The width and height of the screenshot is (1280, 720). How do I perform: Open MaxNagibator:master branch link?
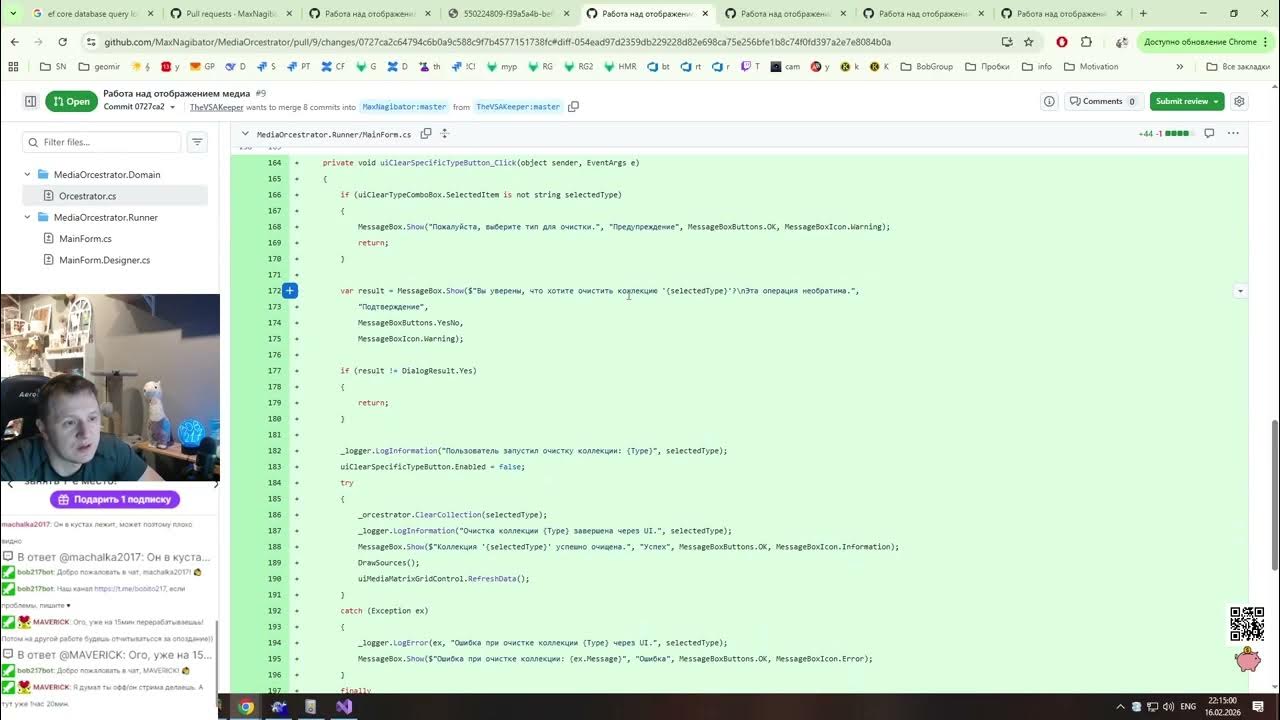pos(404,107)
